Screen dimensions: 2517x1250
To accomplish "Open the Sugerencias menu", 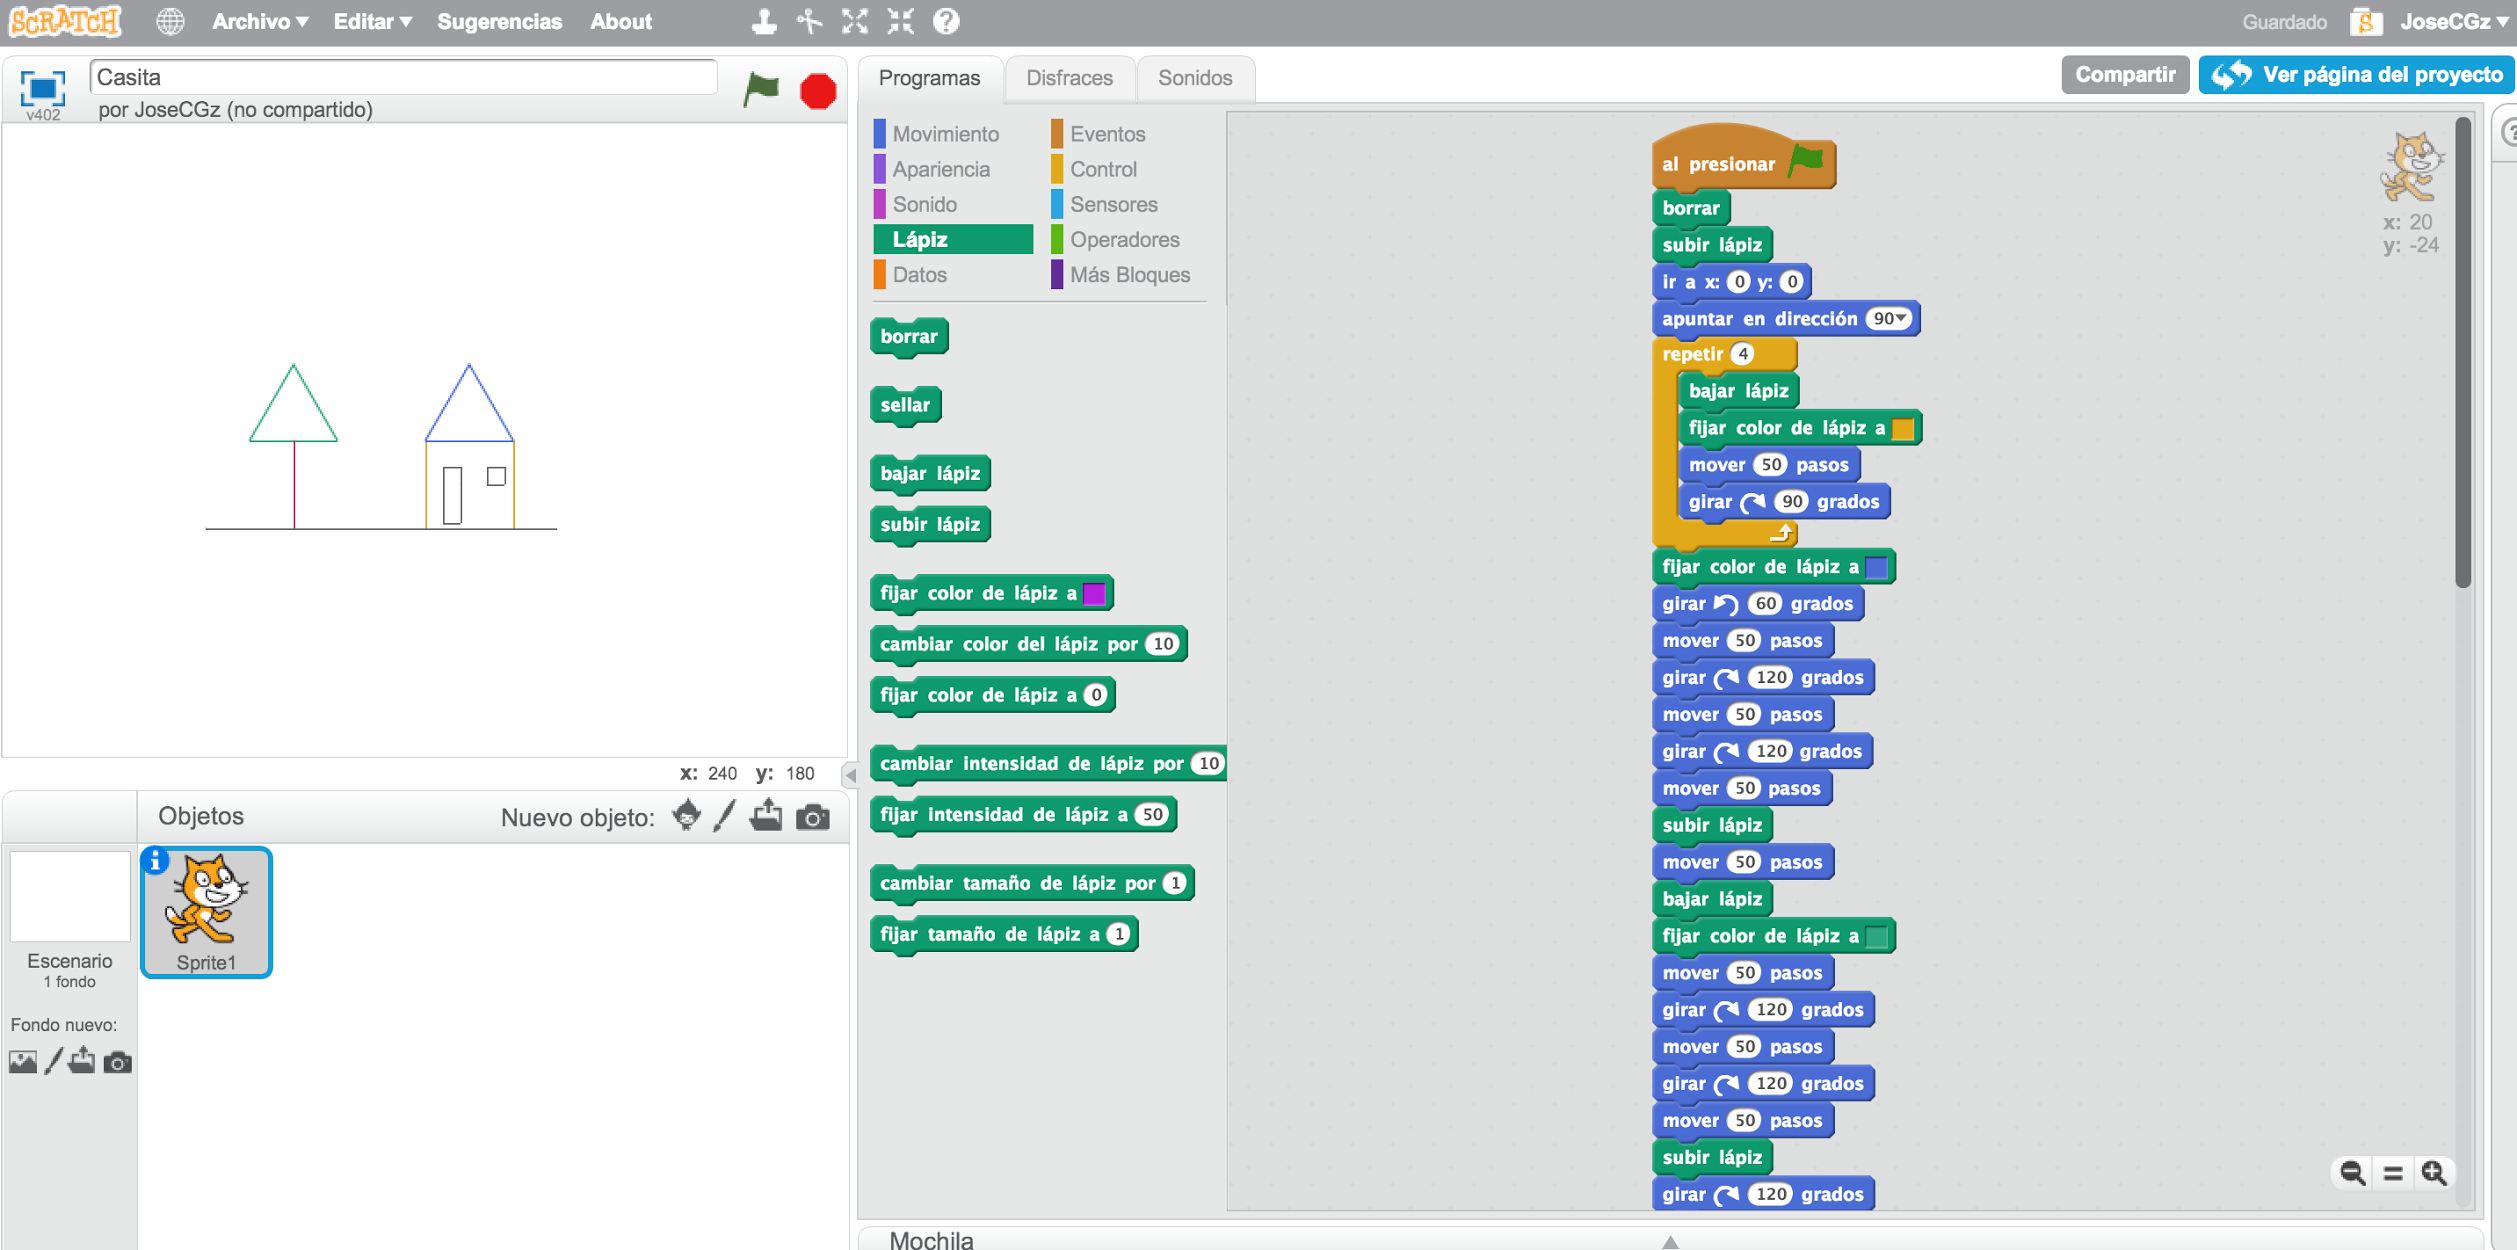I will coord(499,21).
